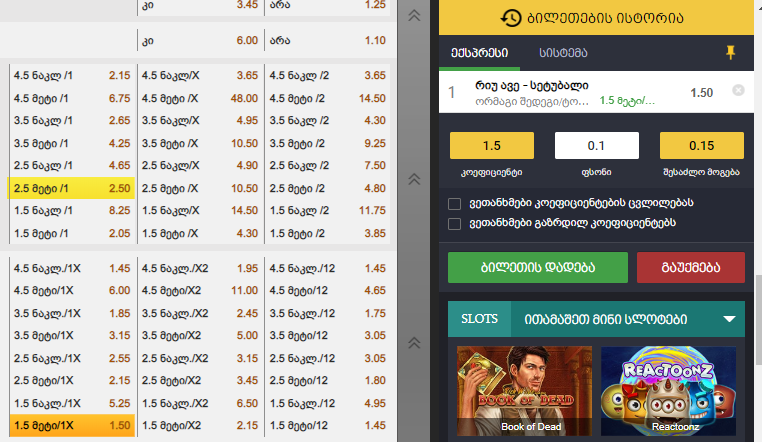
Task: Select 1.5 მეტი/12 odds 1.45
Action: [x=328, y=425]
